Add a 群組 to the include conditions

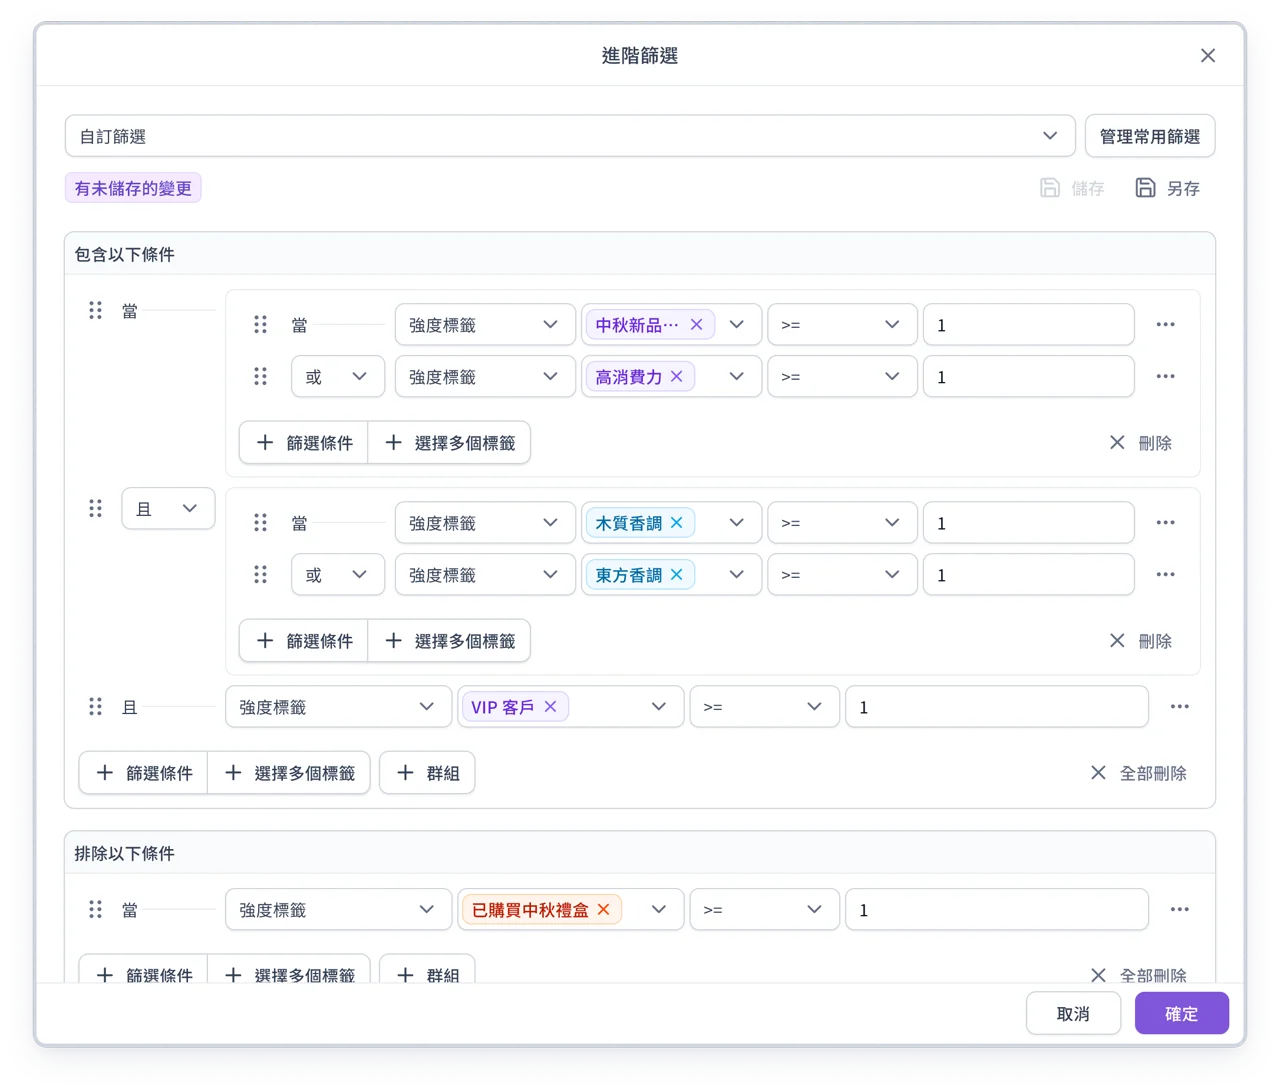click(x=427, y=773)
